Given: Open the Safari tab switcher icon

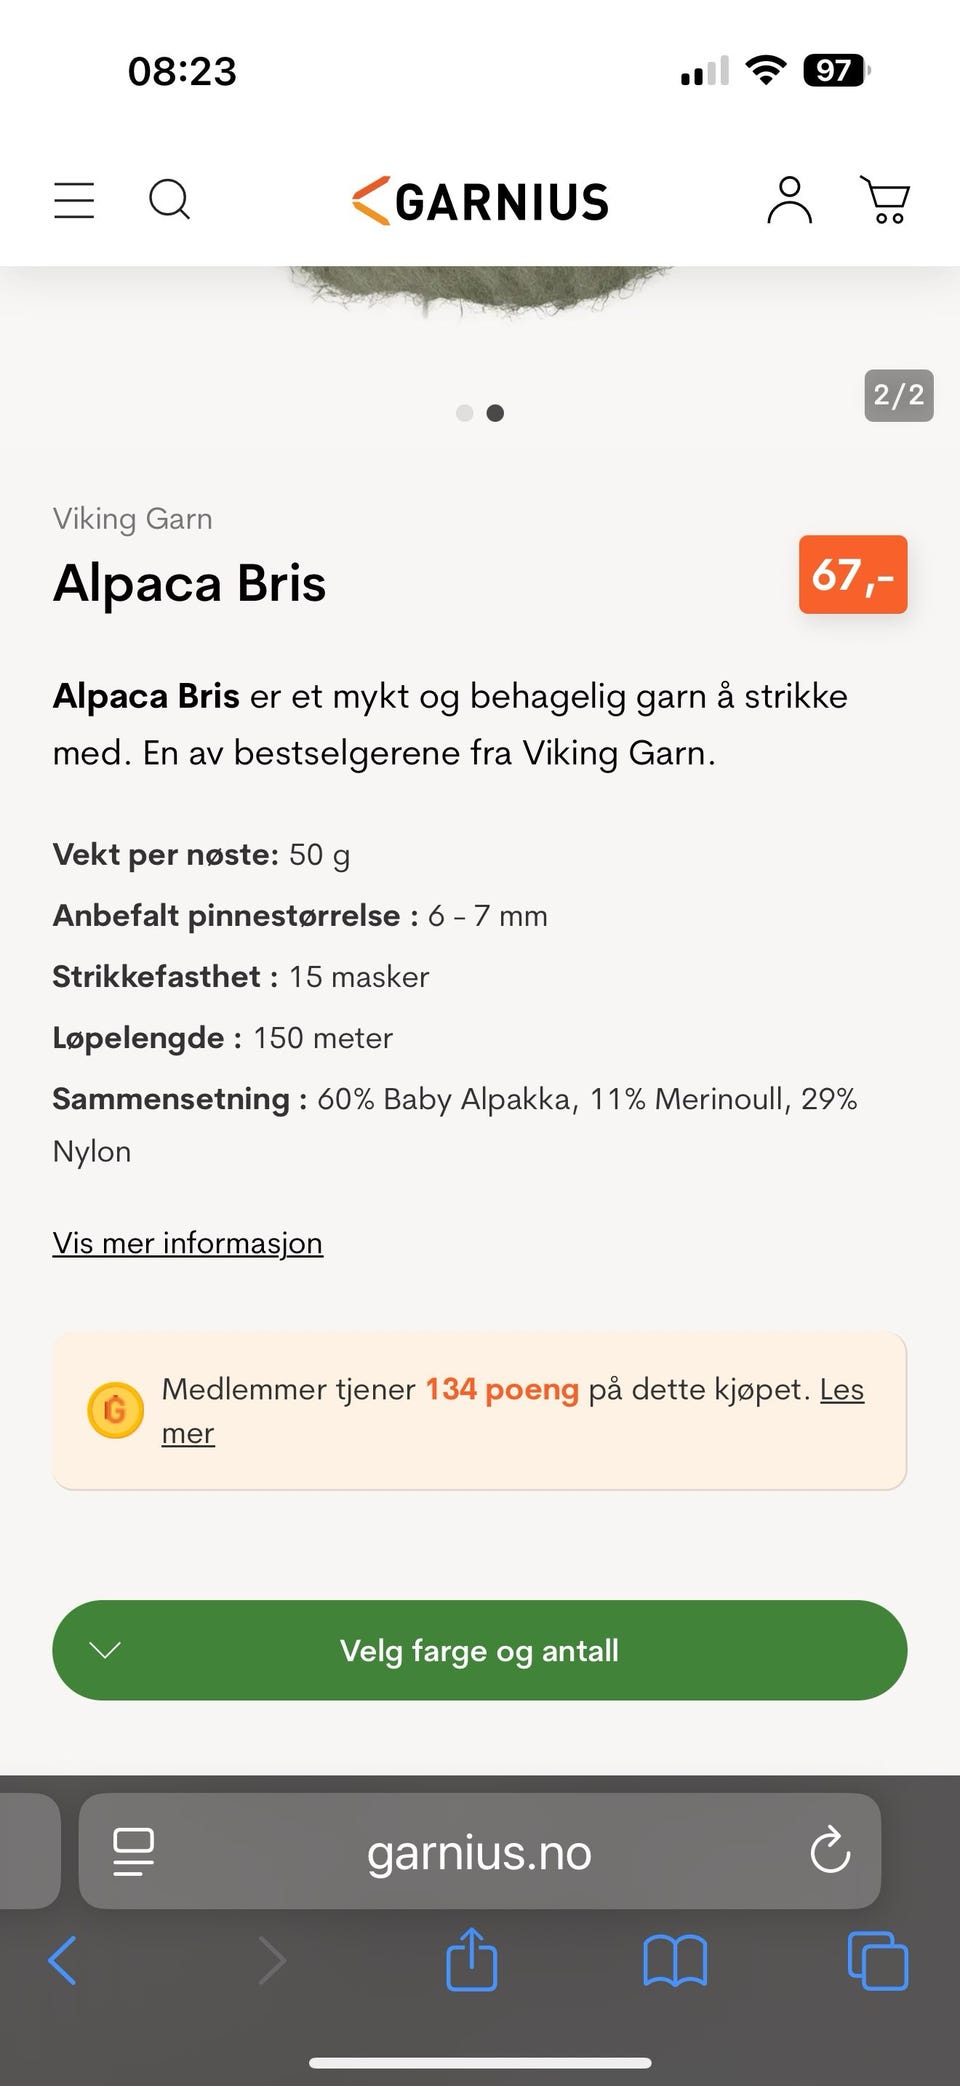Looking at the screenshot, I should tap(875, 1960).
